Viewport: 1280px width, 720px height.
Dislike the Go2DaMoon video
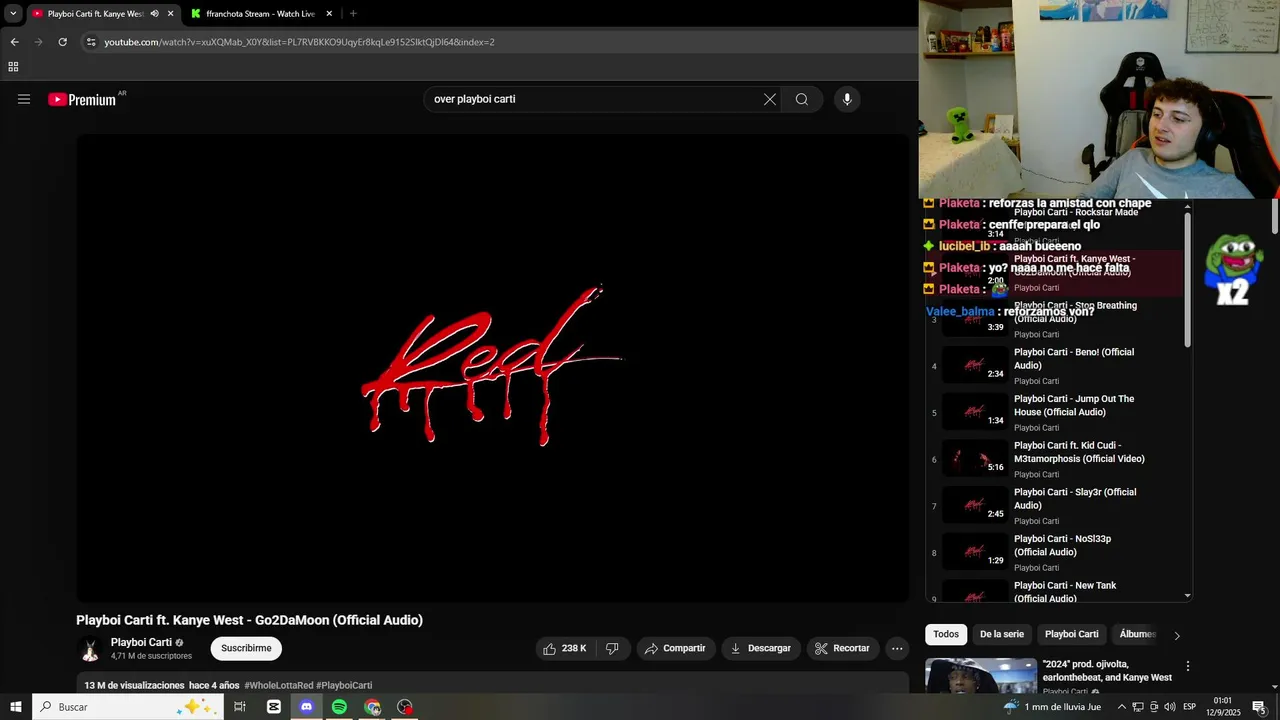pyautogui.click(x=612, y=648)
